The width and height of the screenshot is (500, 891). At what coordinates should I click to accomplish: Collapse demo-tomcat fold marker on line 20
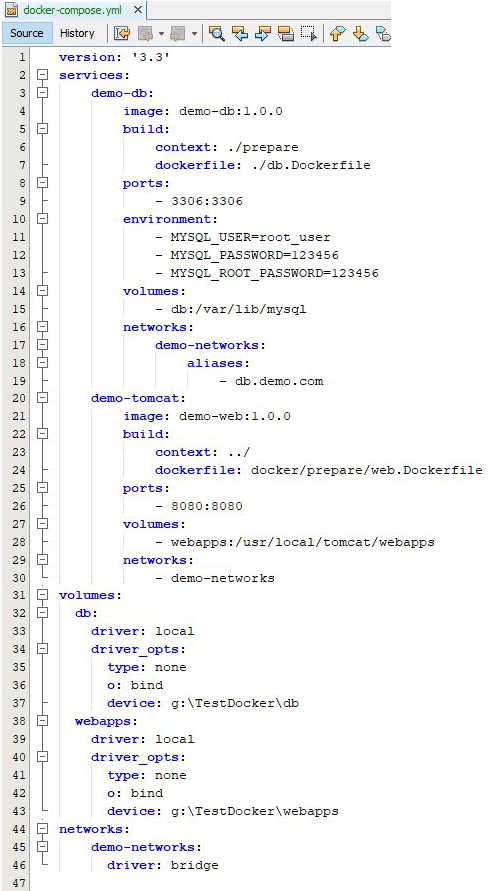coord(42,398)
